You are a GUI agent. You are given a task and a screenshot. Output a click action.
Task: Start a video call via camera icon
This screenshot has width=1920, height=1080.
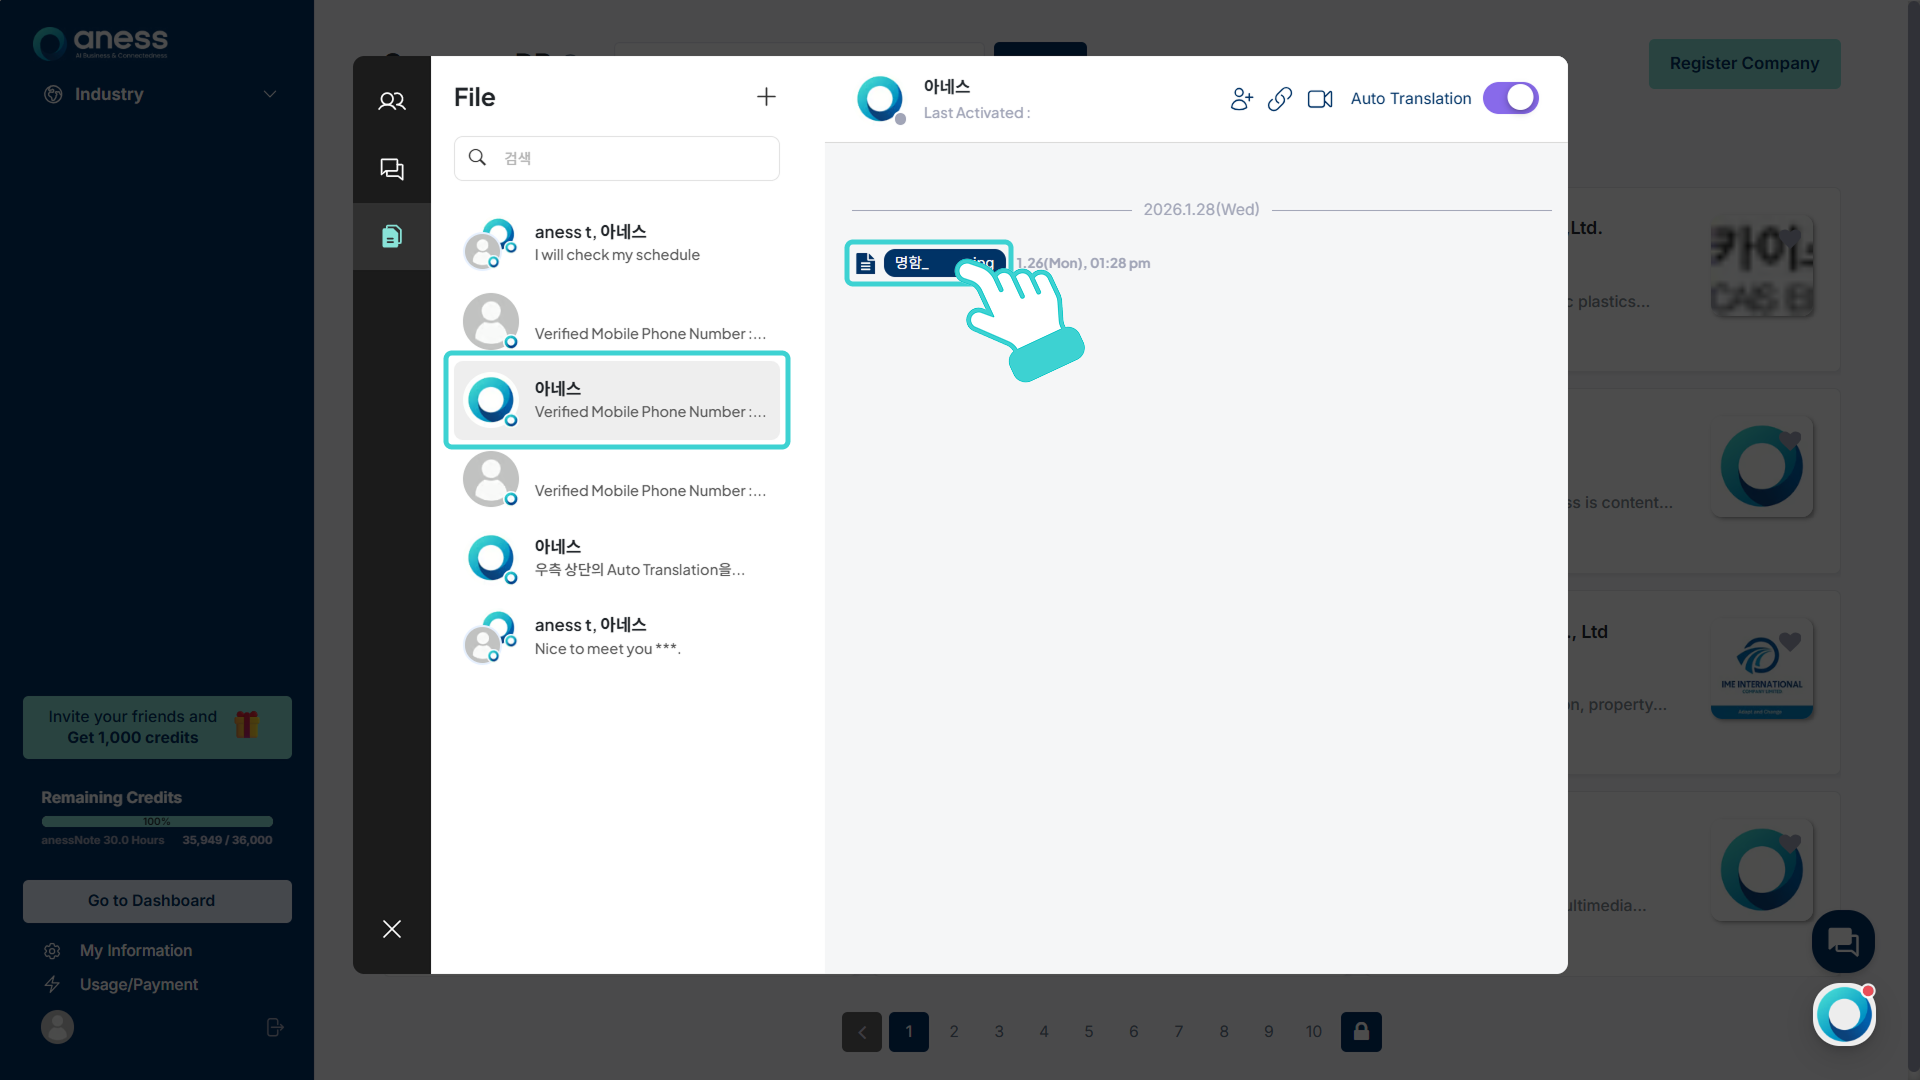pos(1320,99)
